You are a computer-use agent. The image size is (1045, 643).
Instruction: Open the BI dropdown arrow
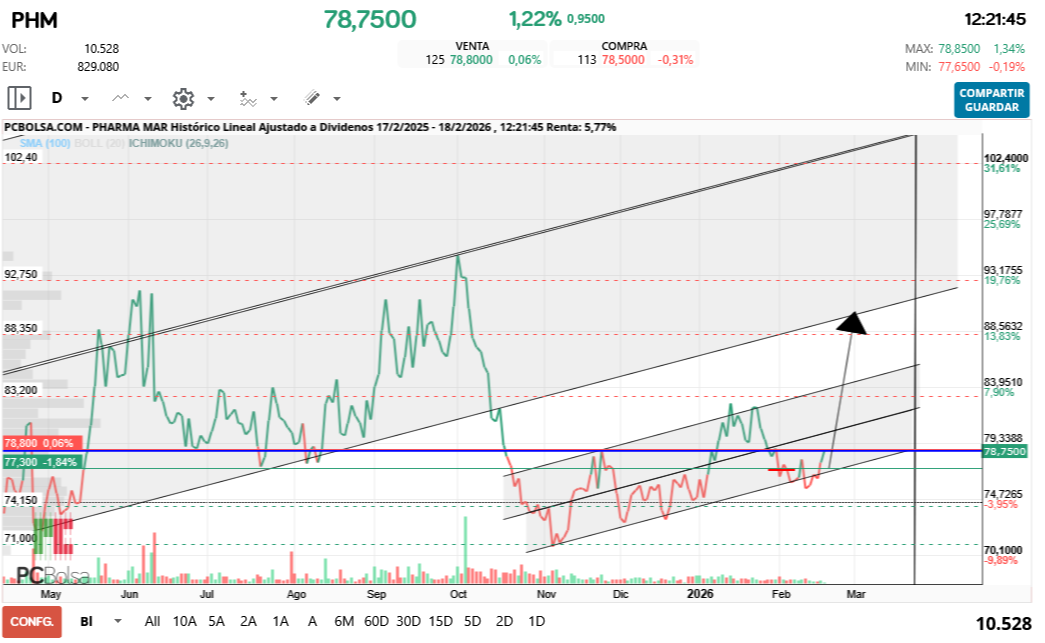click(x=118, y=621)
